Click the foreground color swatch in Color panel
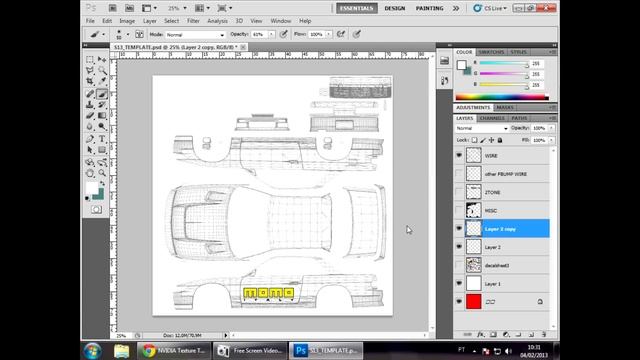Viewport: 640px width, 360px height. point(462,65)
